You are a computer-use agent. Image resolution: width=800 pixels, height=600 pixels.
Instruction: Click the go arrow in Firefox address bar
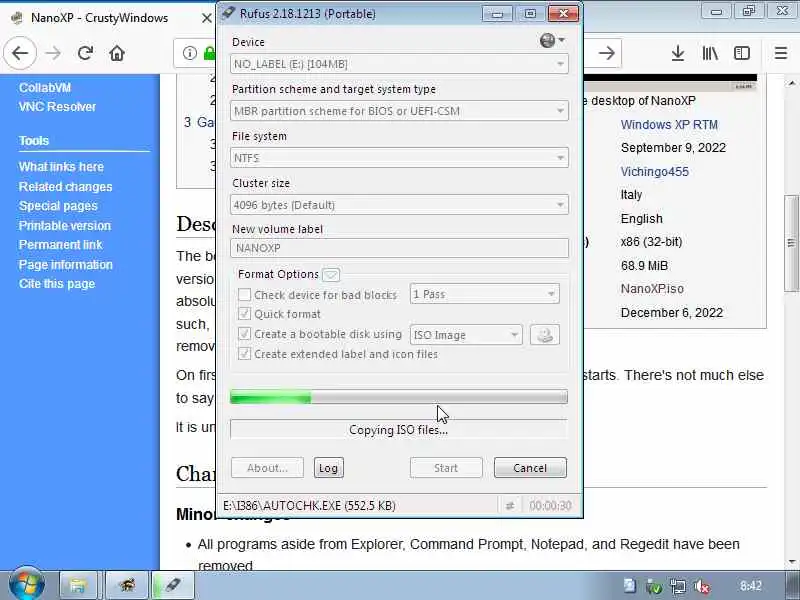[x=606, y=53]
